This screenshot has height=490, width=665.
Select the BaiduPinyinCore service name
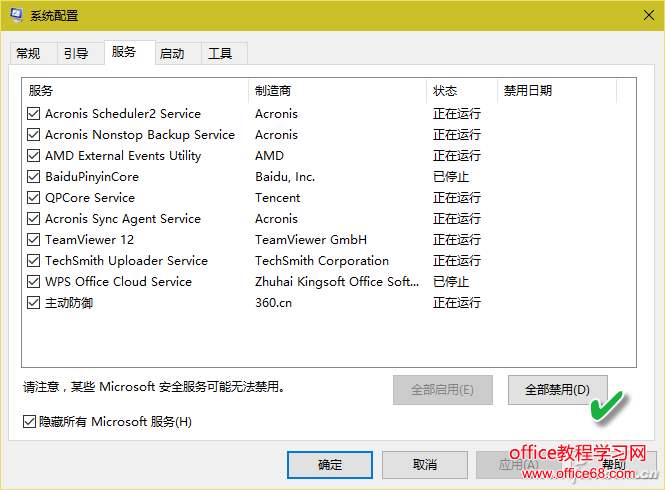click(92, 176)
